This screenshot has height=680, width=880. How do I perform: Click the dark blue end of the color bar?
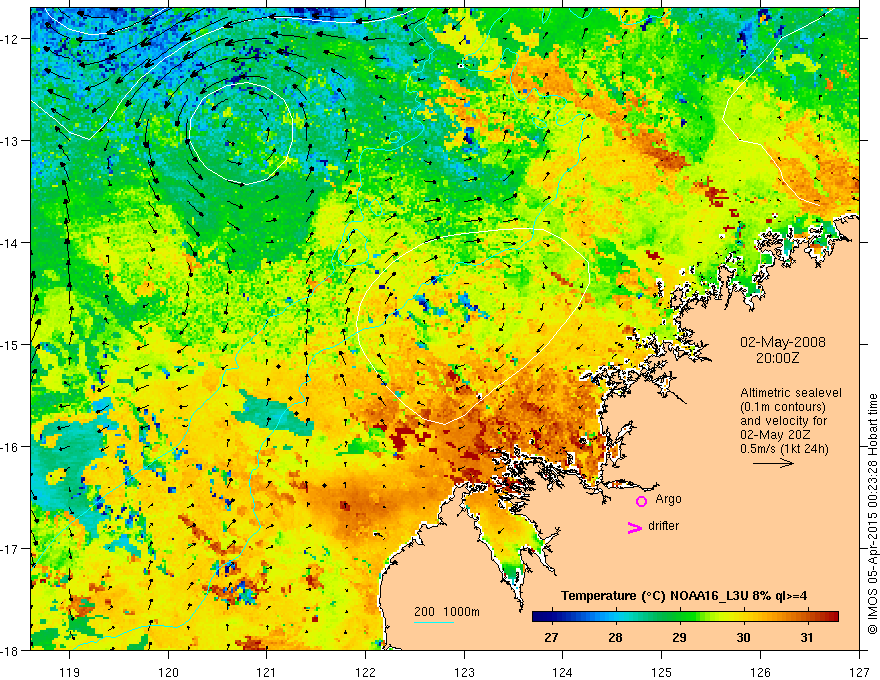[539, 617]
